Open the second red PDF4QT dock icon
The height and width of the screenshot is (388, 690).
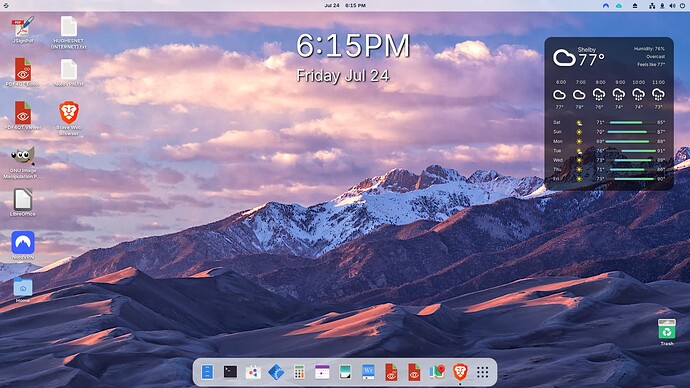[x=414, y=372]
